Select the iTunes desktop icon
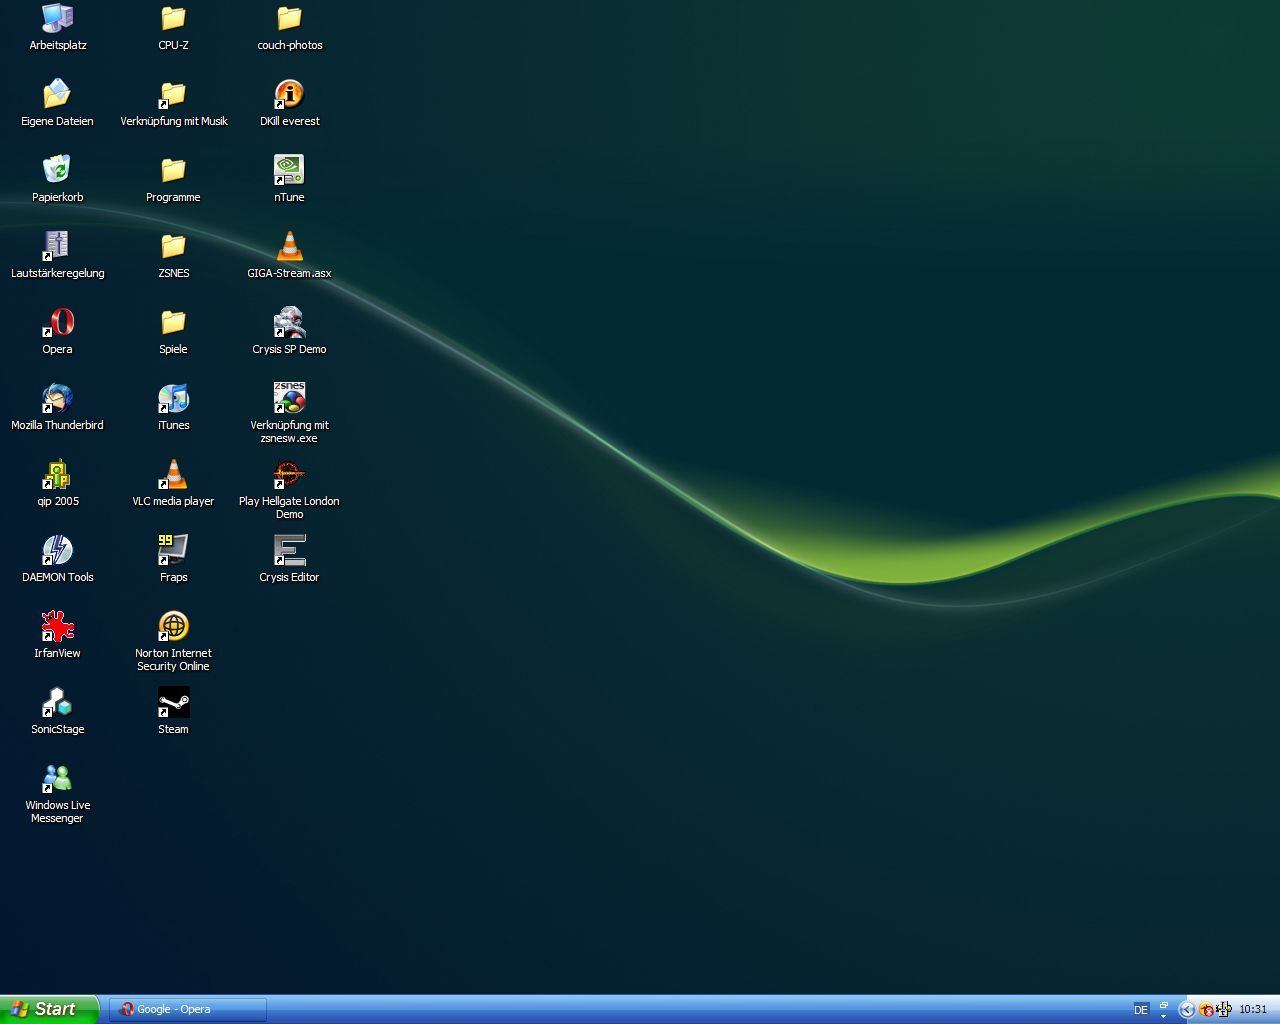The image size is (1280, 1024). (x=173, y=398)
